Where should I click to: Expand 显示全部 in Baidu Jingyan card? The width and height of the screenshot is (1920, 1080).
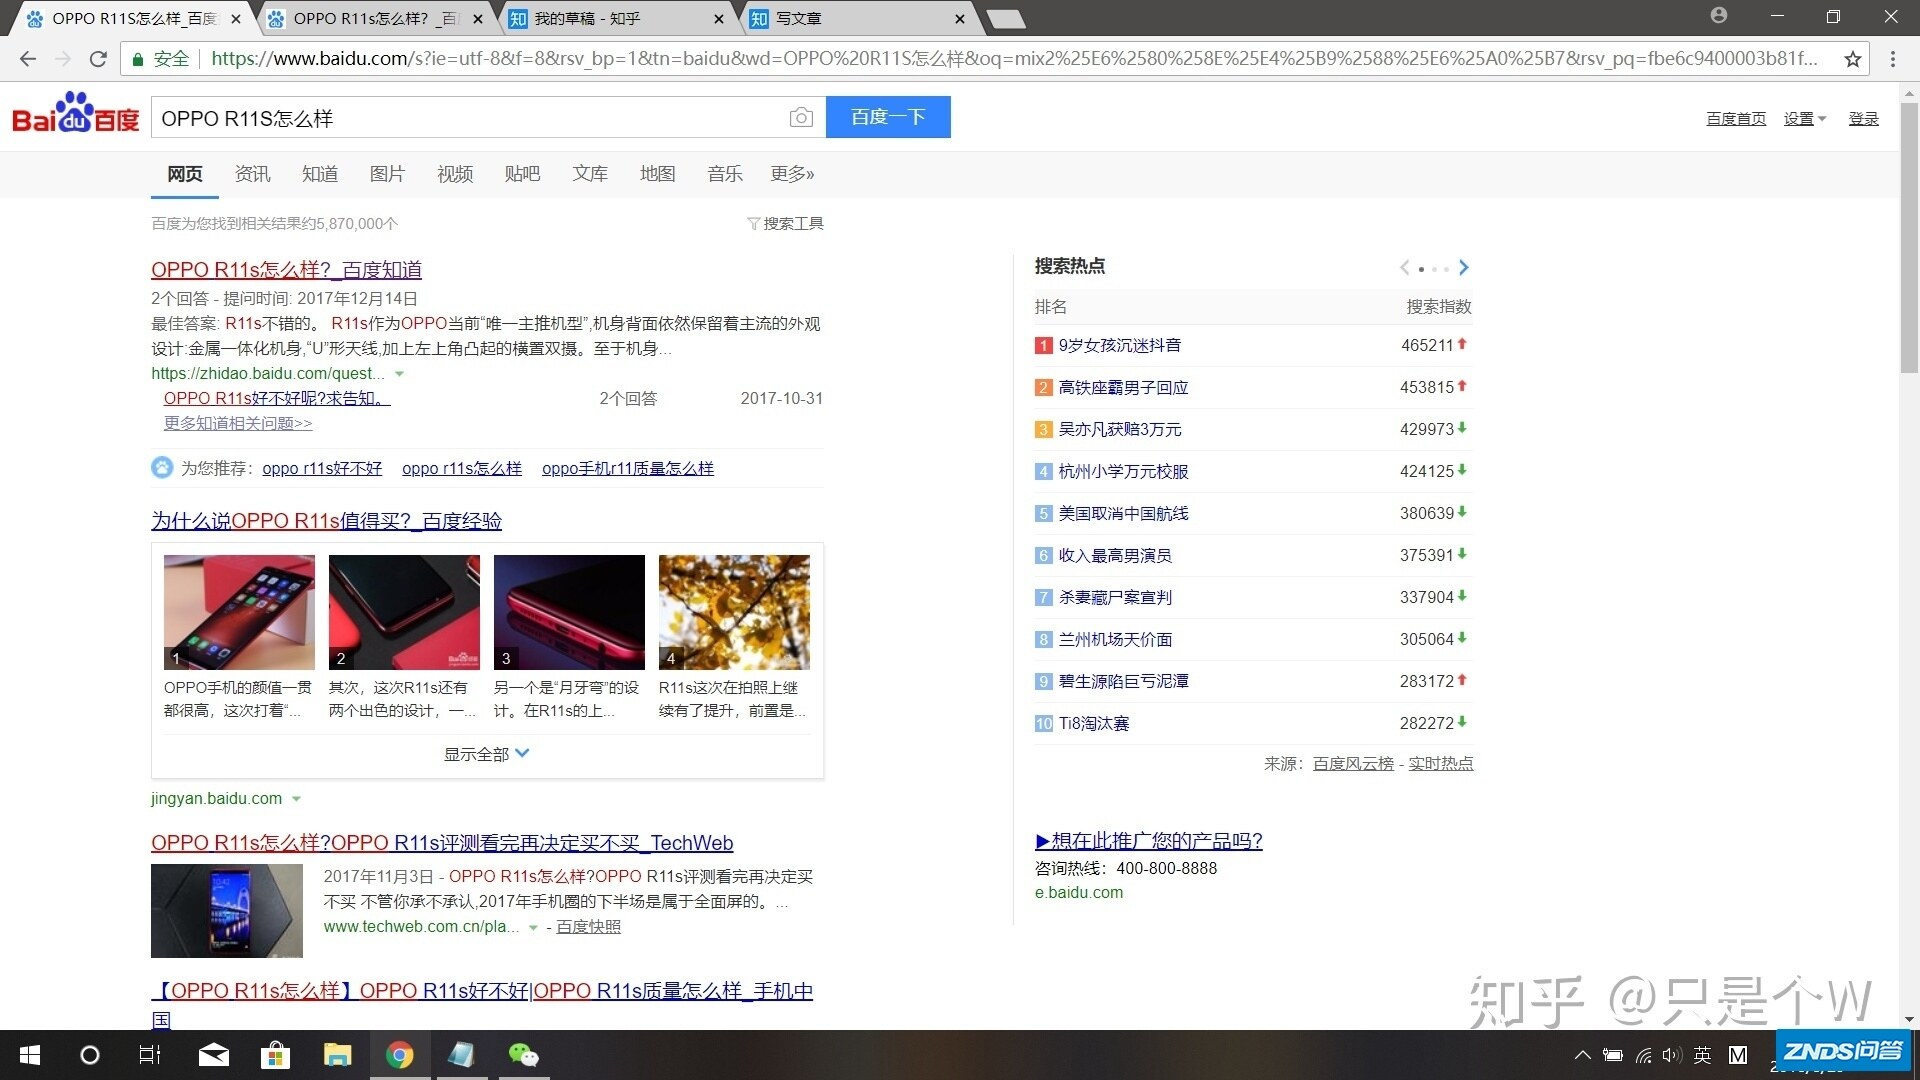[487, 754]
